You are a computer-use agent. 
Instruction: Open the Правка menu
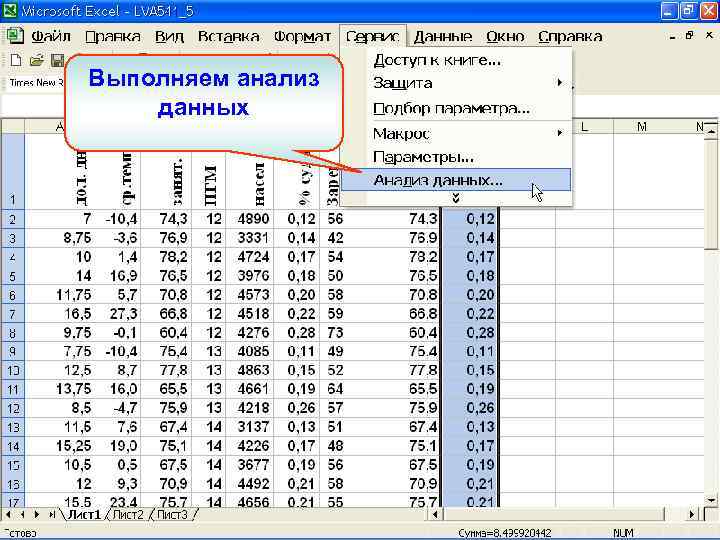pos(113,36)
